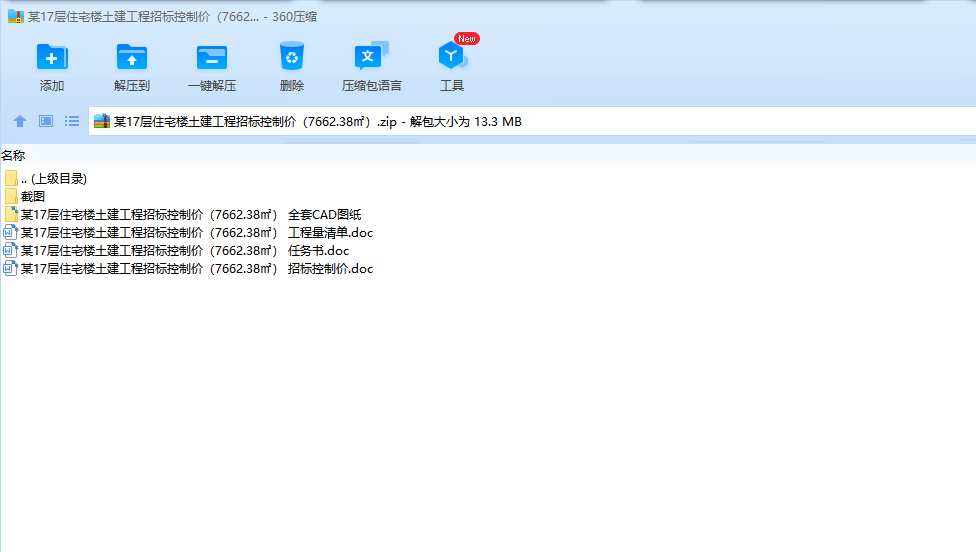
Task: Click the 360压缩 title bar app icon
Action: pos(16,16)
